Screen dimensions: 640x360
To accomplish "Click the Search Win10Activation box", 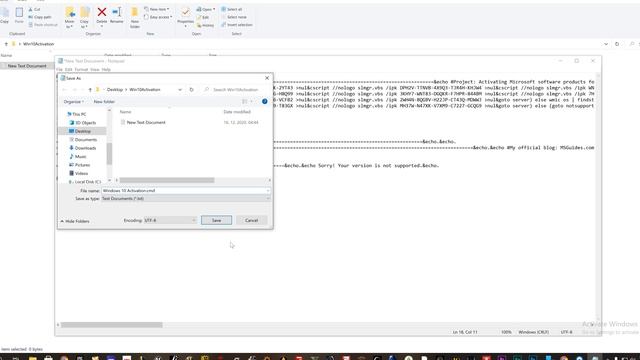I will click(236, 90).
